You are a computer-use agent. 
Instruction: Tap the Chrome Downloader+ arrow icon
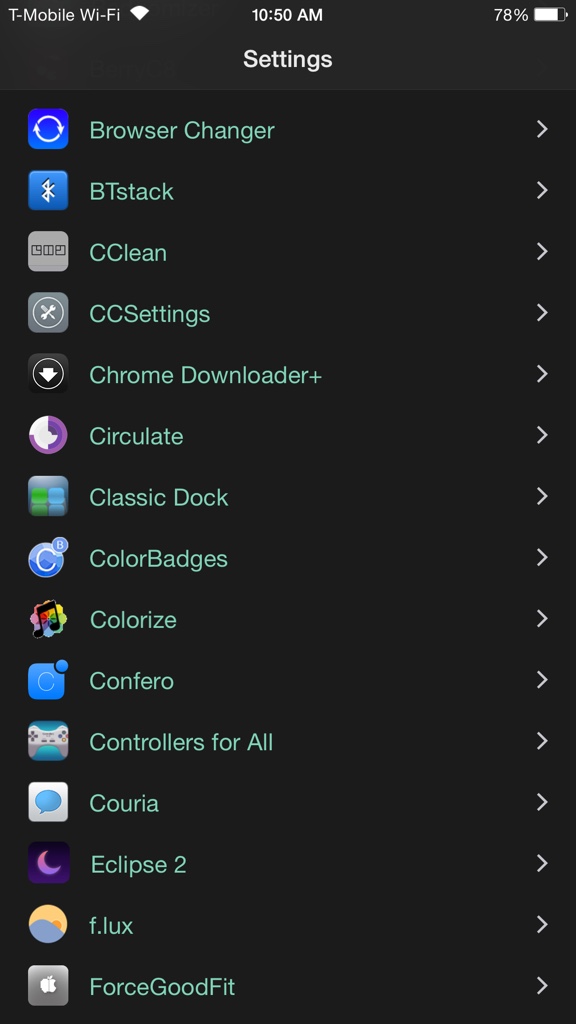(x=48, y=374)
